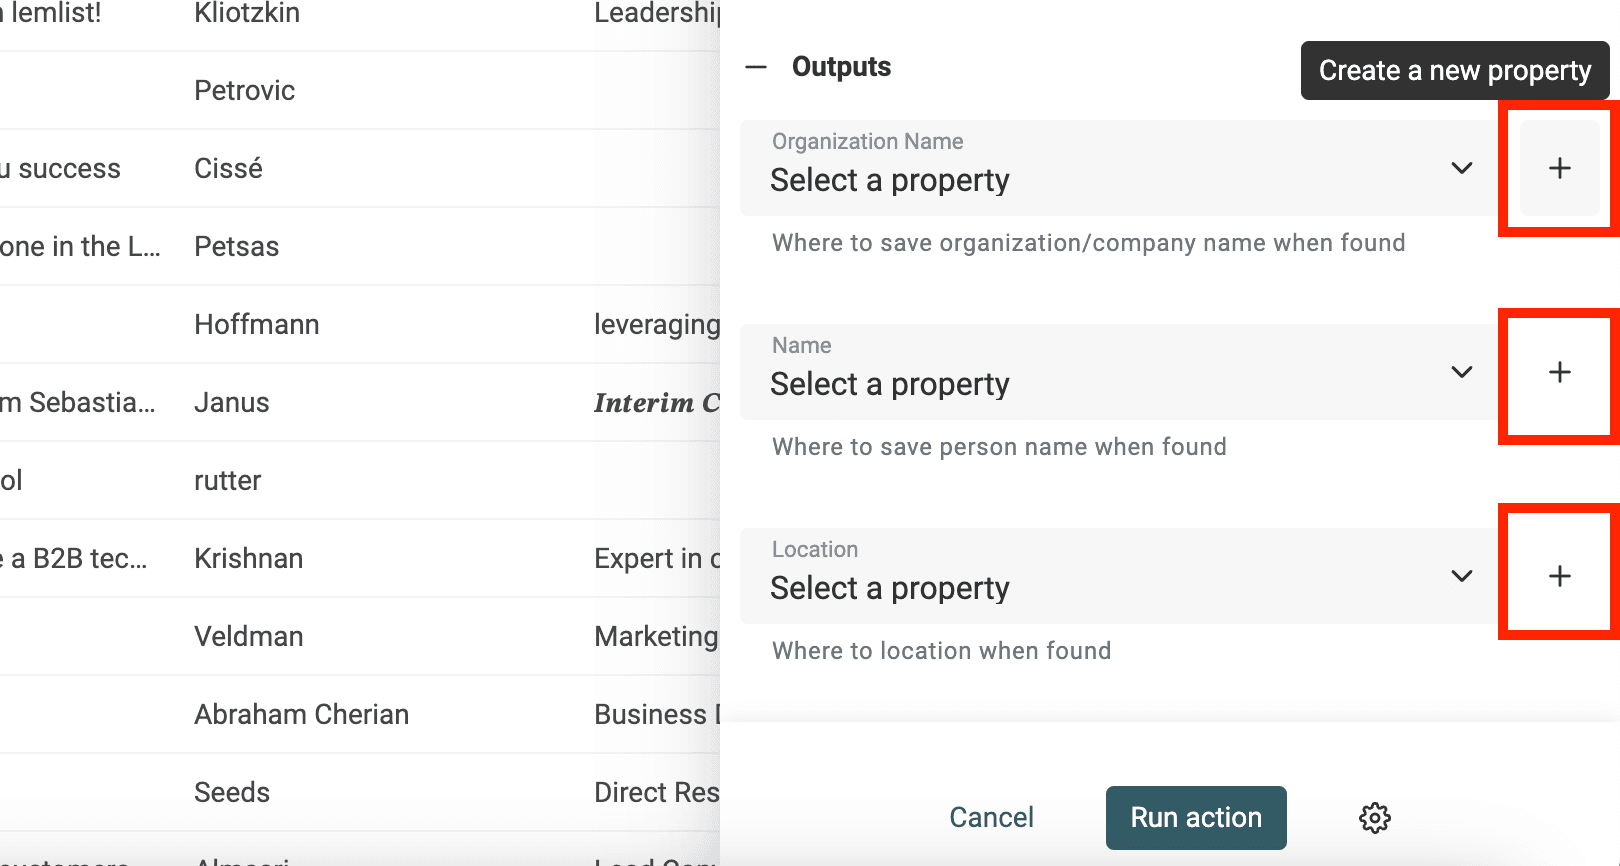Select the Petsas row cell

tap(237, 247)
